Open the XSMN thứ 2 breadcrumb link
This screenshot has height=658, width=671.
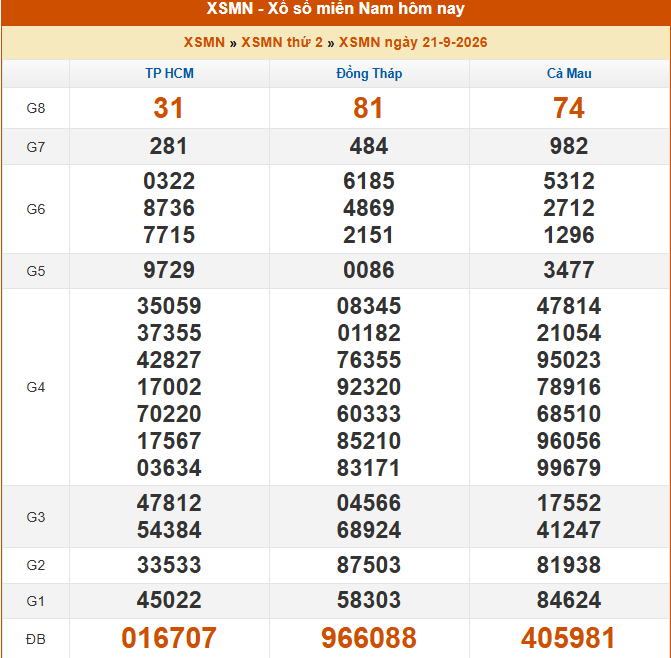tap(282, 42)
